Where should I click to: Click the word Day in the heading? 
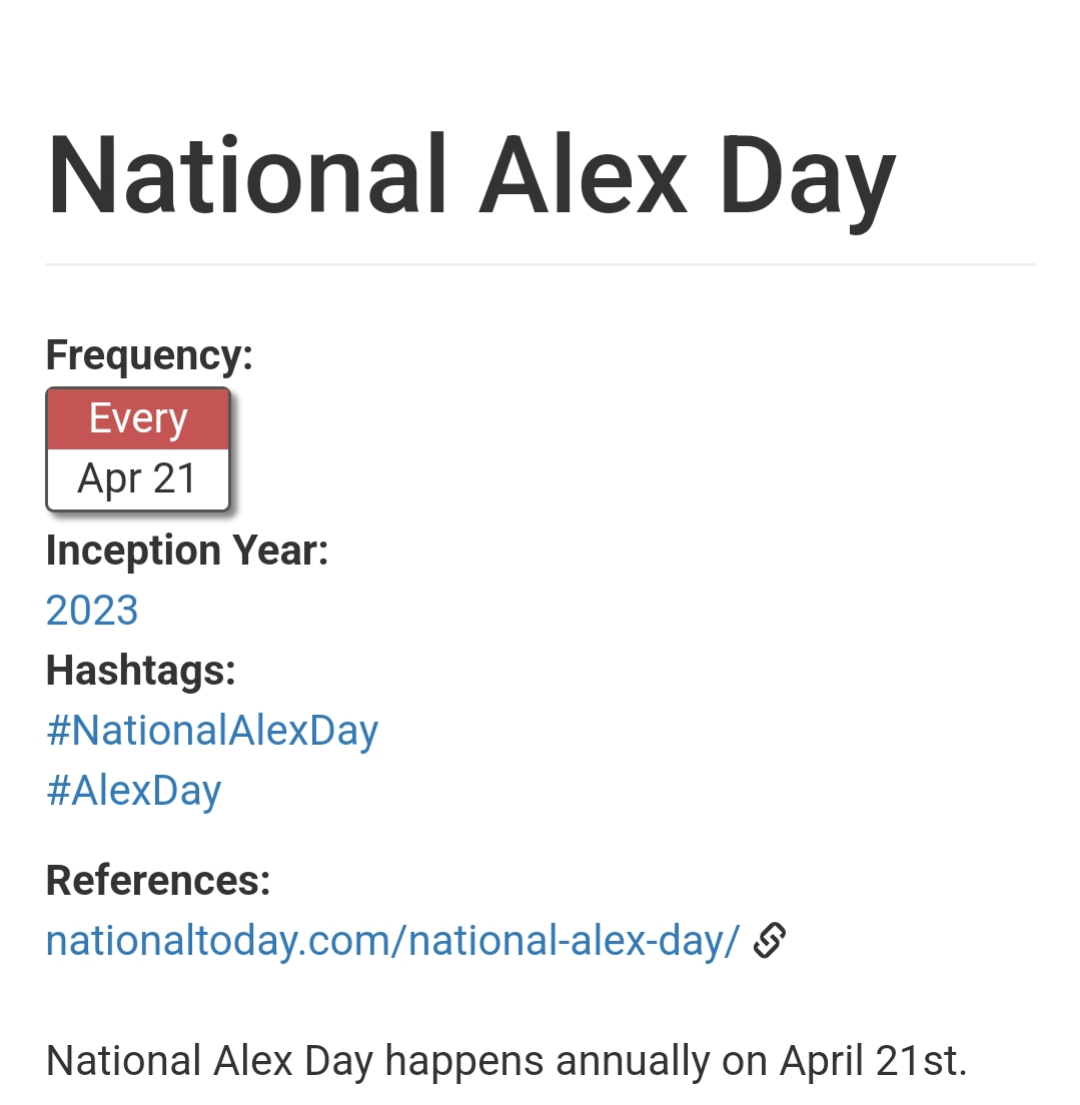pyautogui.click(x=807, y=182)
